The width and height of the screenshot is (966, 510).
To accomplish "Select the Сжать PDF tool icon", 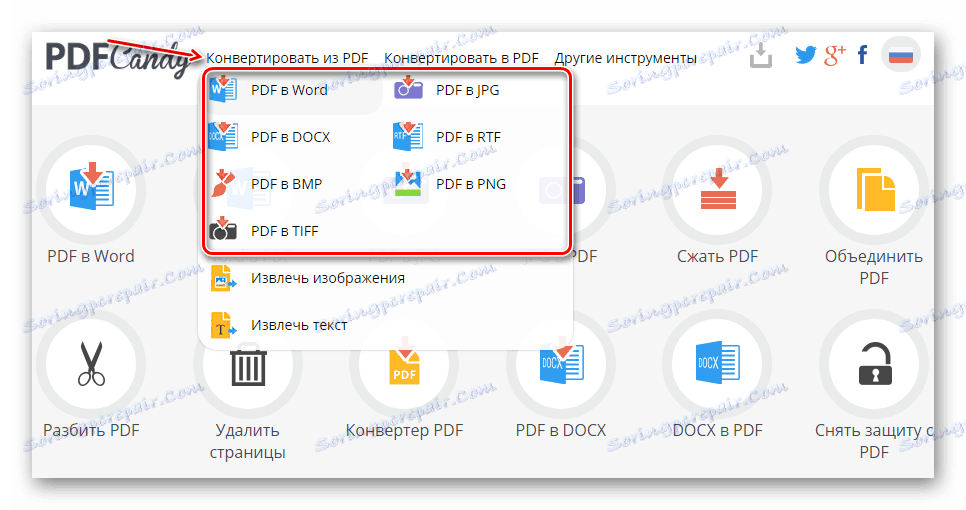I will coord(718,190).
